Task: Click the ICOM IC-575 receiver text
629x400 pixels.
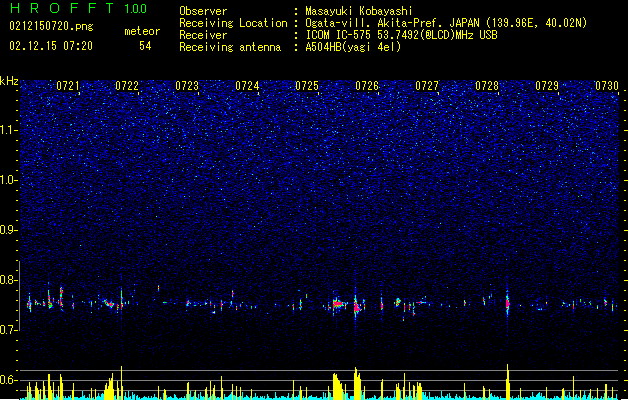Action: 401,35
